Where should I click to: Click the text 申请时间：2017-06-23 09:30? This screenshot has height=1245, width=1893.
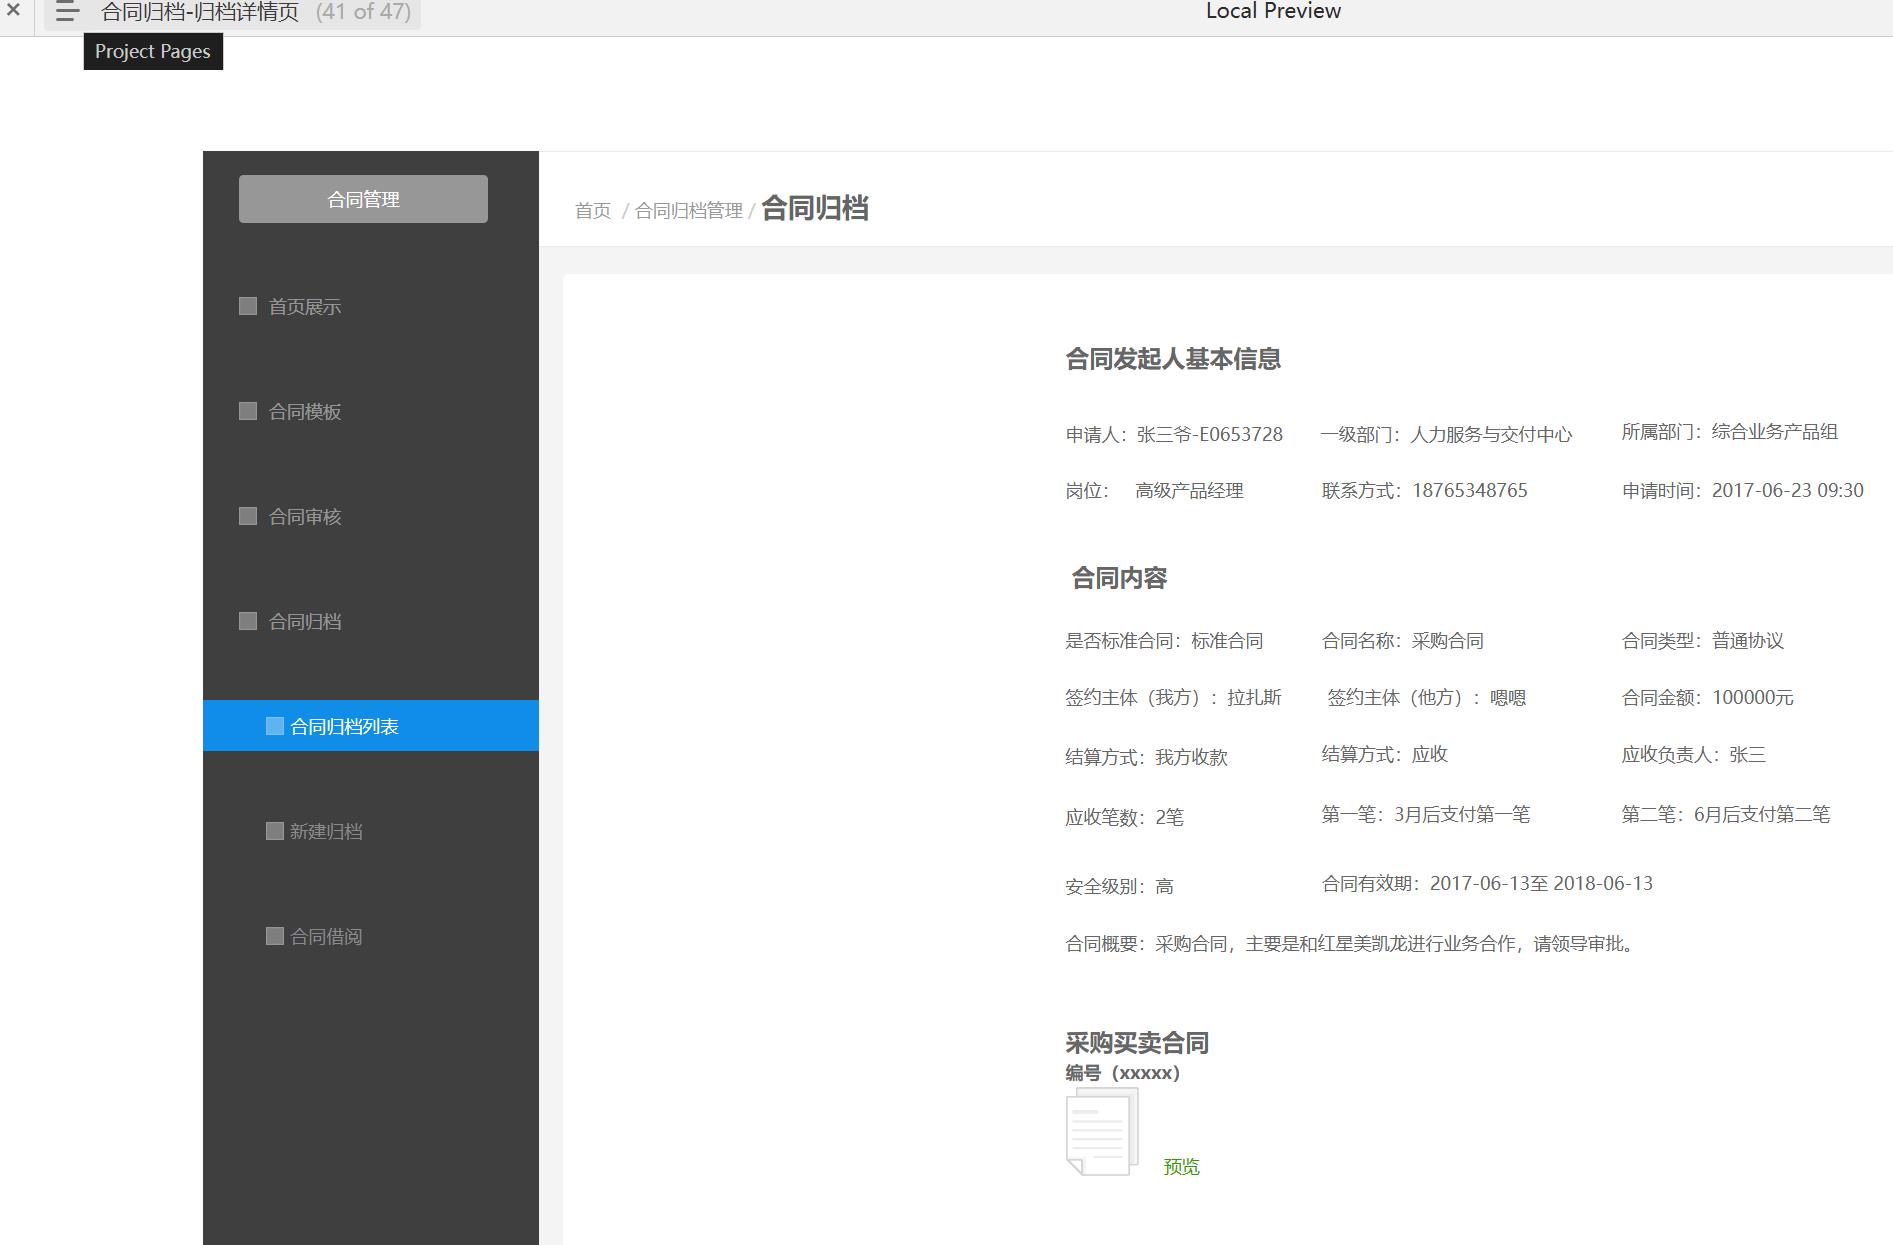(1742, 491)
